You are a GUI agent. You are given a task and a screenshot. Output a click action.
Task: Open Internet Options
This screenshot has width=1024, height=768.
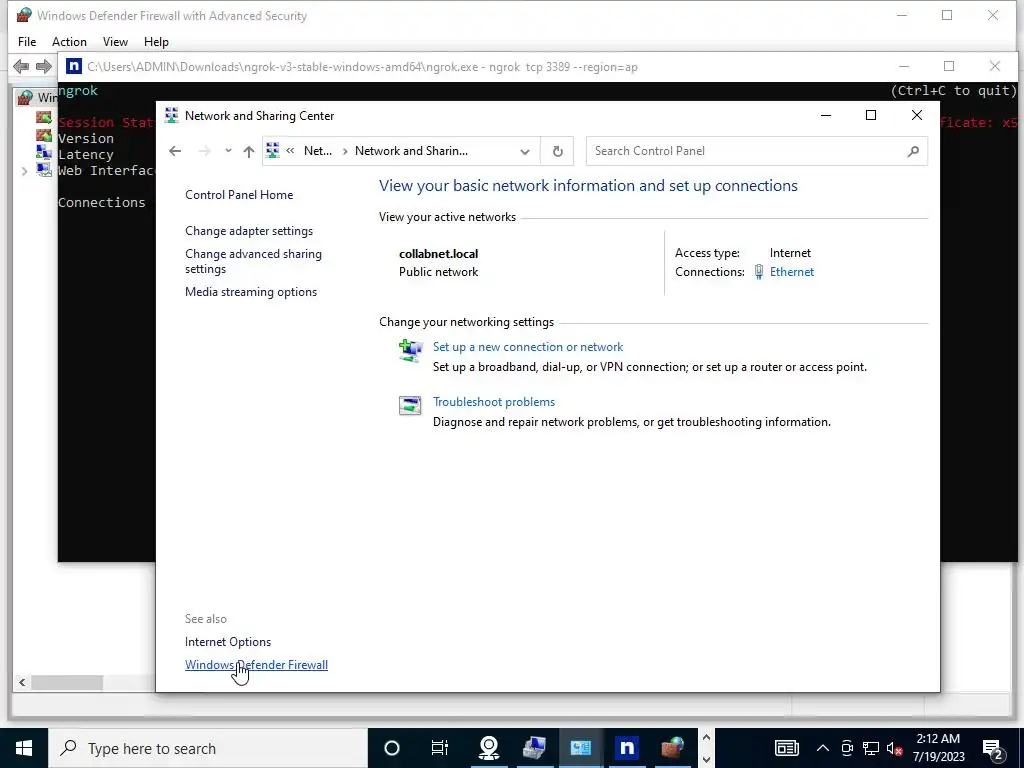point(228,642)
